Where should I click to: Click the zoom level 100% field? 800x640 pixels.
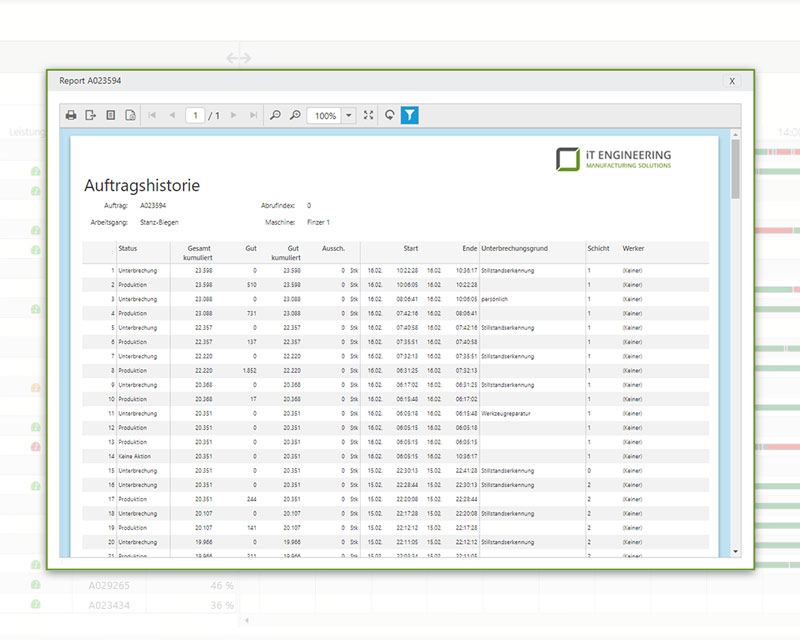coord(325,116)
